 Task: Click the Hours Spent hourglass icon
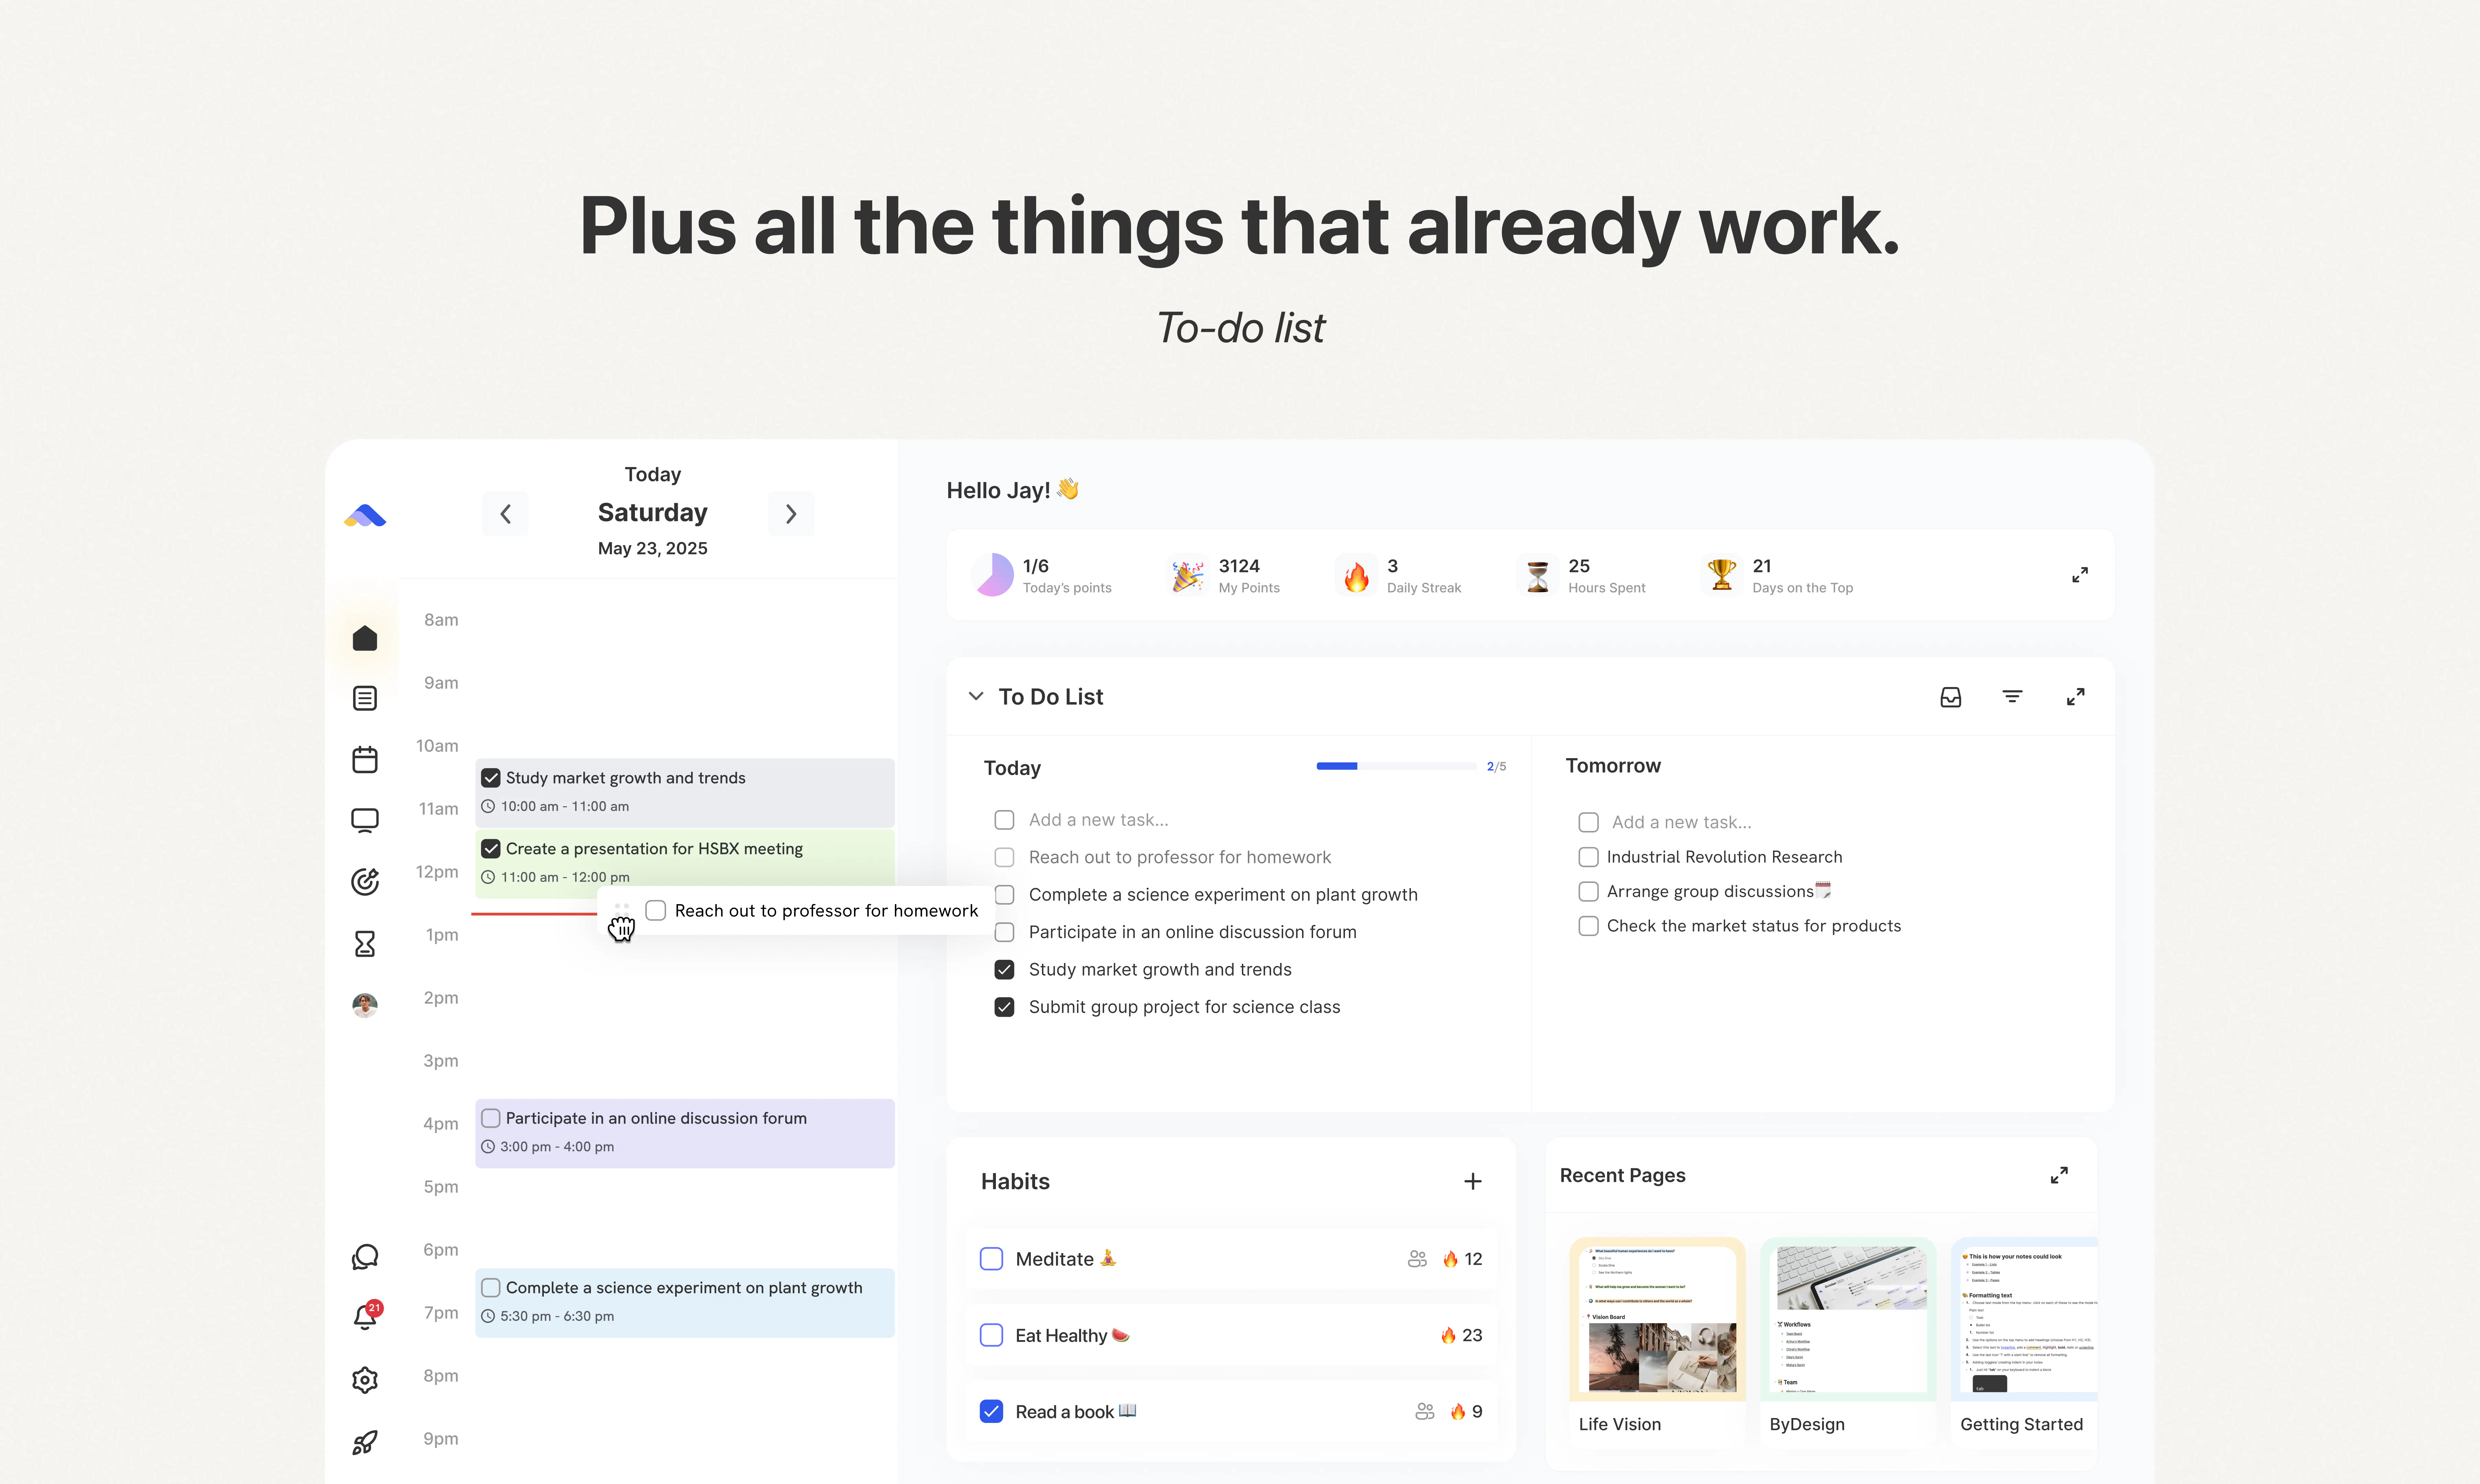tap(1538, 576)
